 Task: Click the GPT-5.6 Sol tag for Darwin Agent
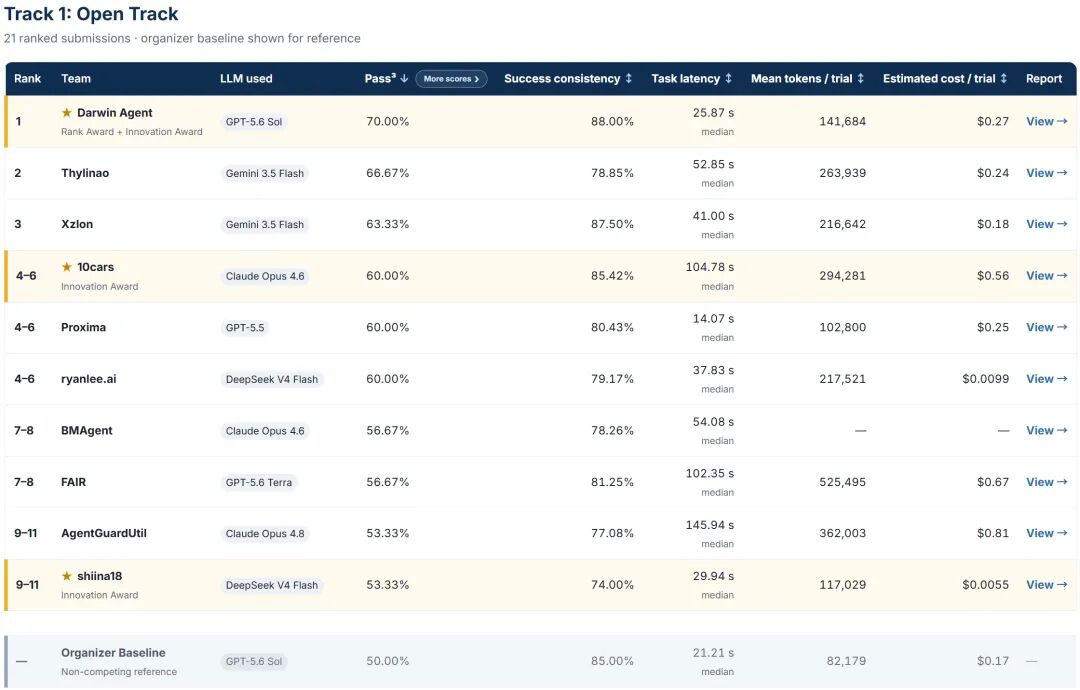[254, 122]
